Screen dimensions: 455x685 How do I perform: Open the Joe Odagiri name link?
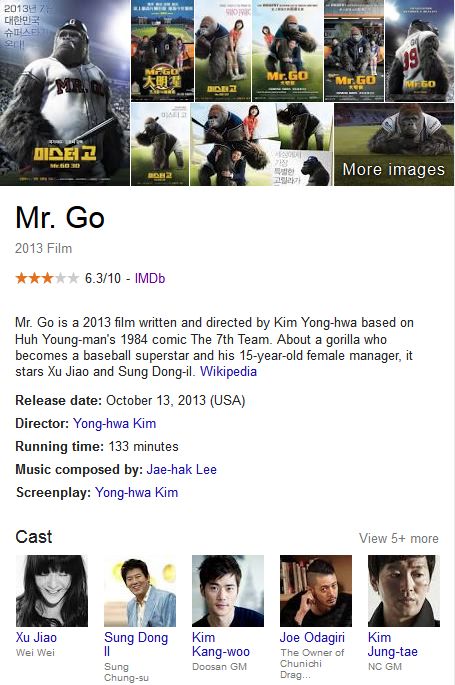coord(312,637)
